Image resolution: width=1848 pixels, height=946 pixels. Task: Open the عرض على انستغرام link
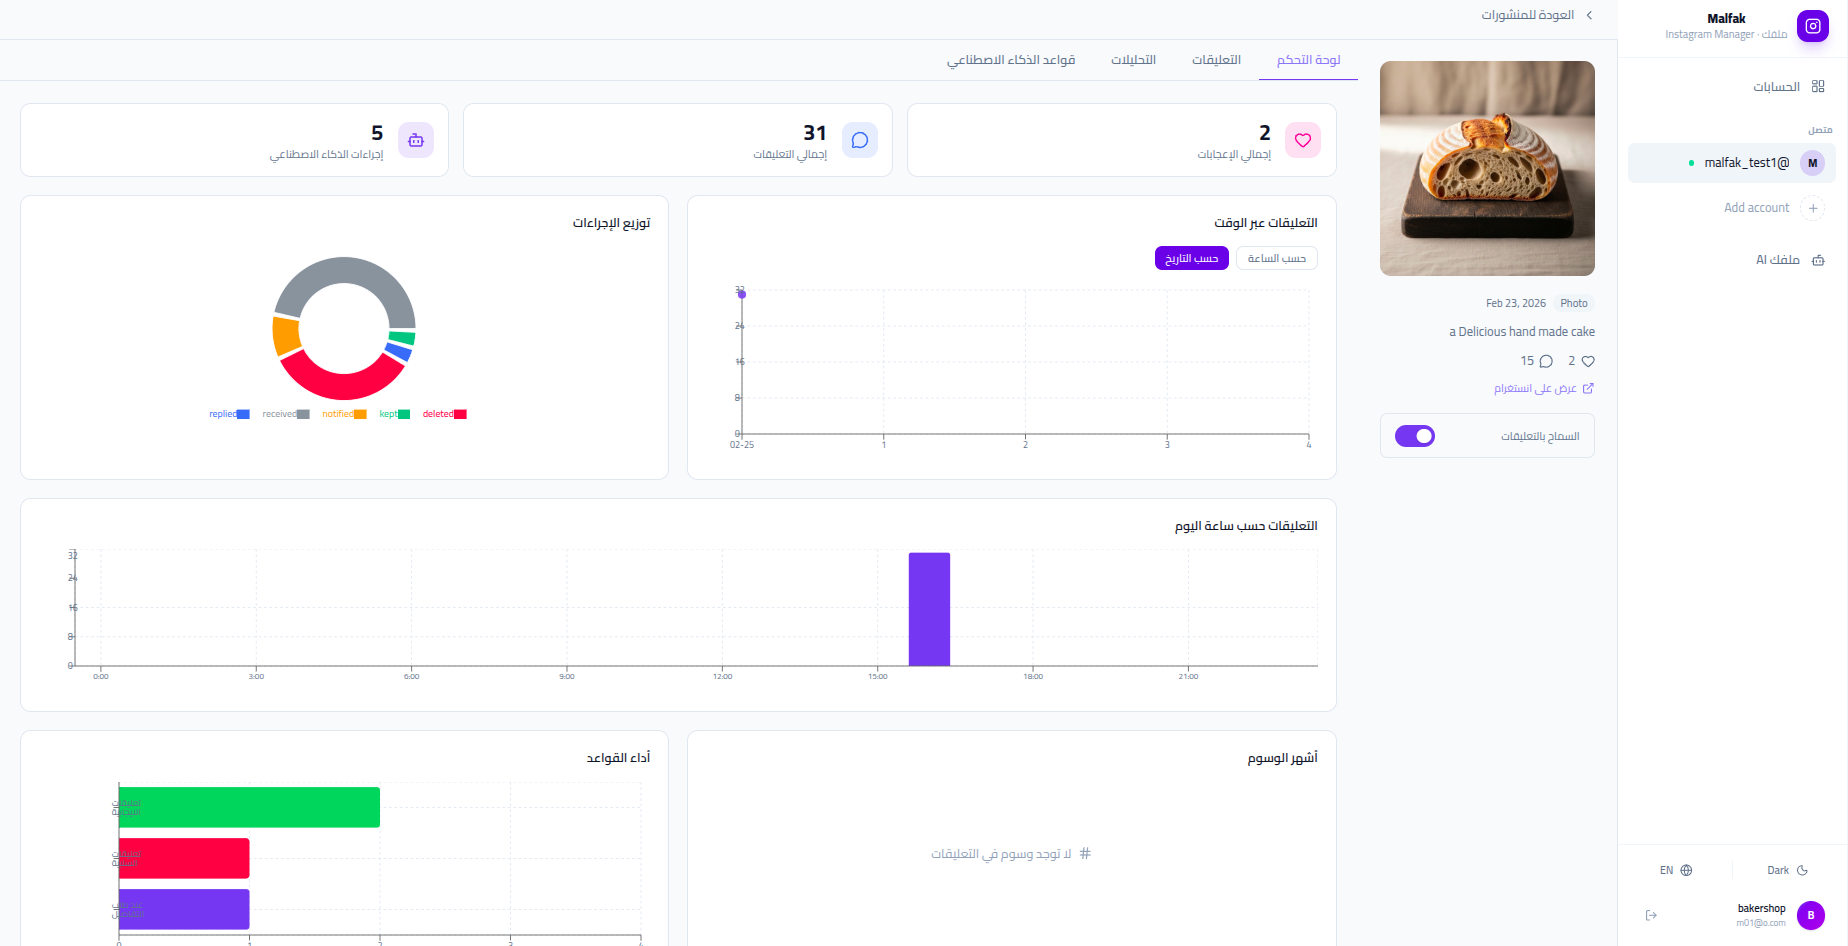(1543, 388)
